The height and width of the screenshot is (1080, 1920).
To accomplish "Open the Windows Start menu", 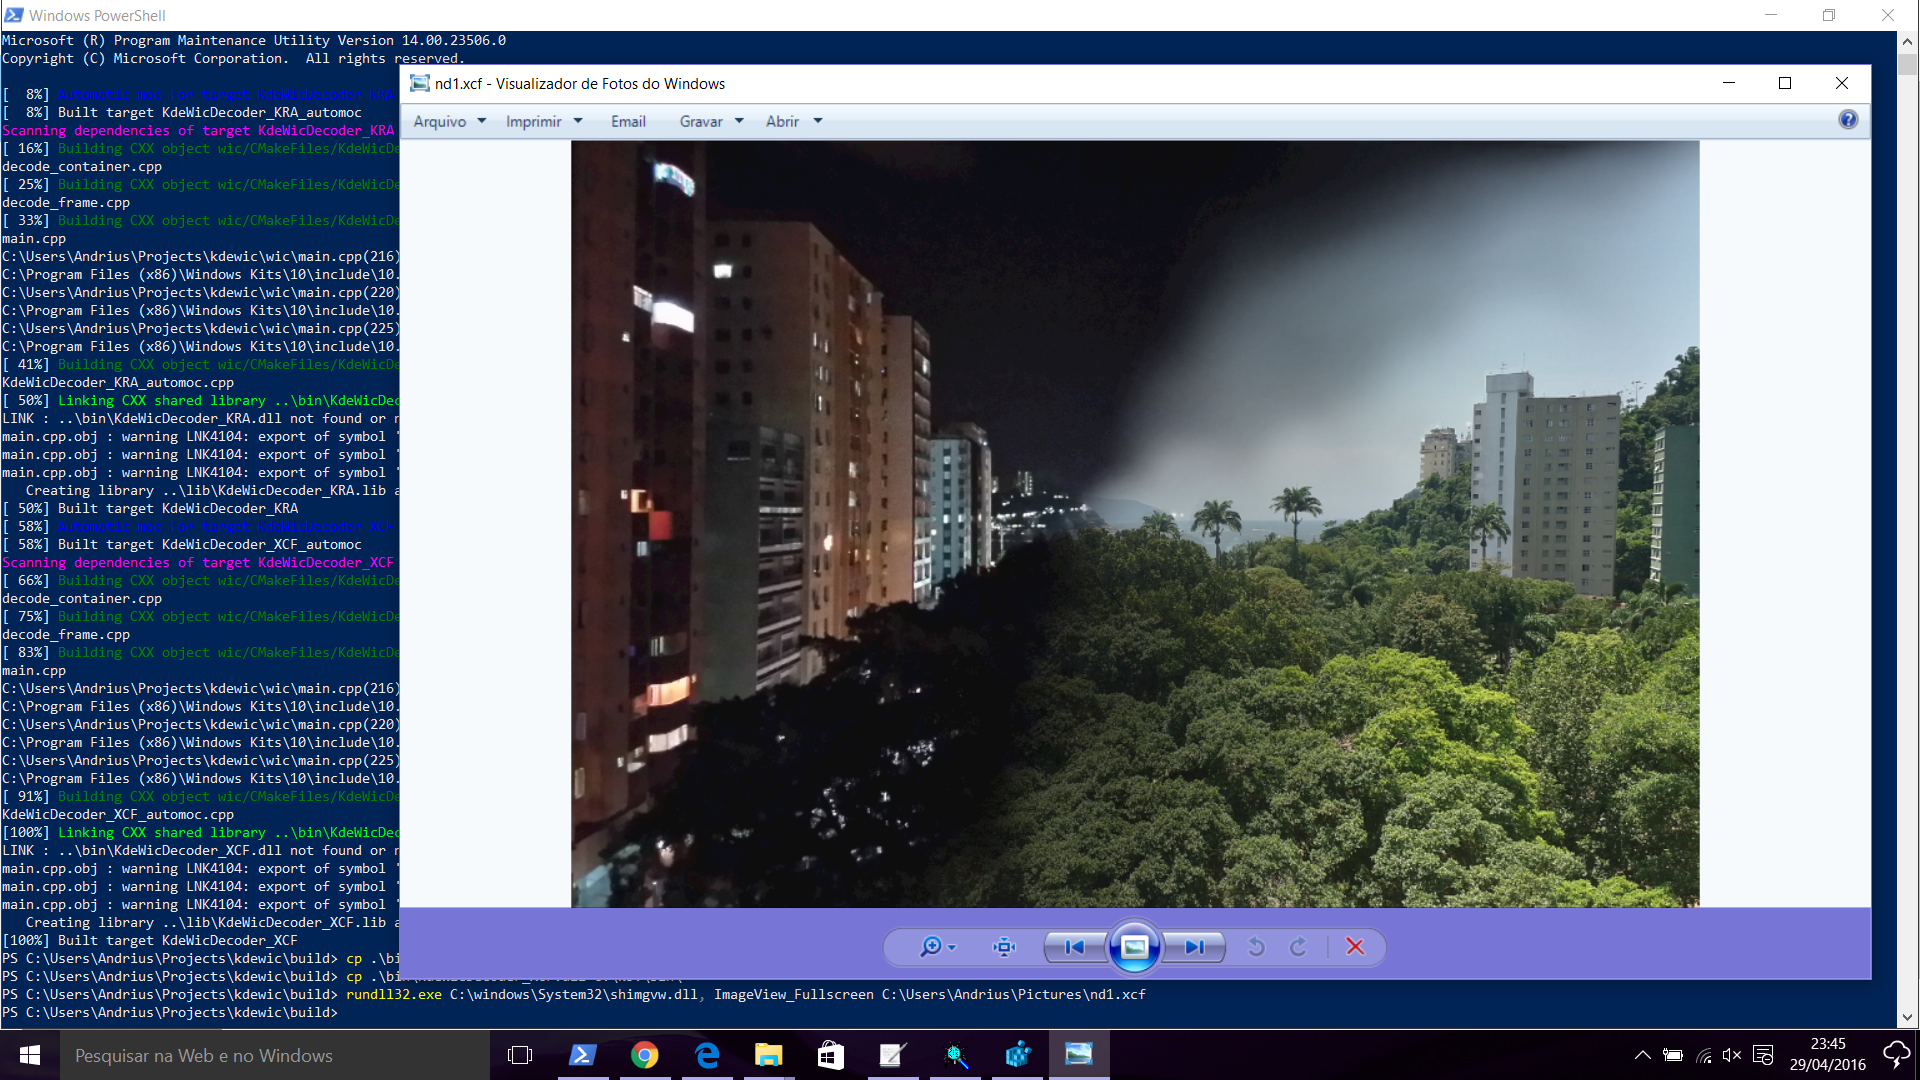I will (30, 1055).
